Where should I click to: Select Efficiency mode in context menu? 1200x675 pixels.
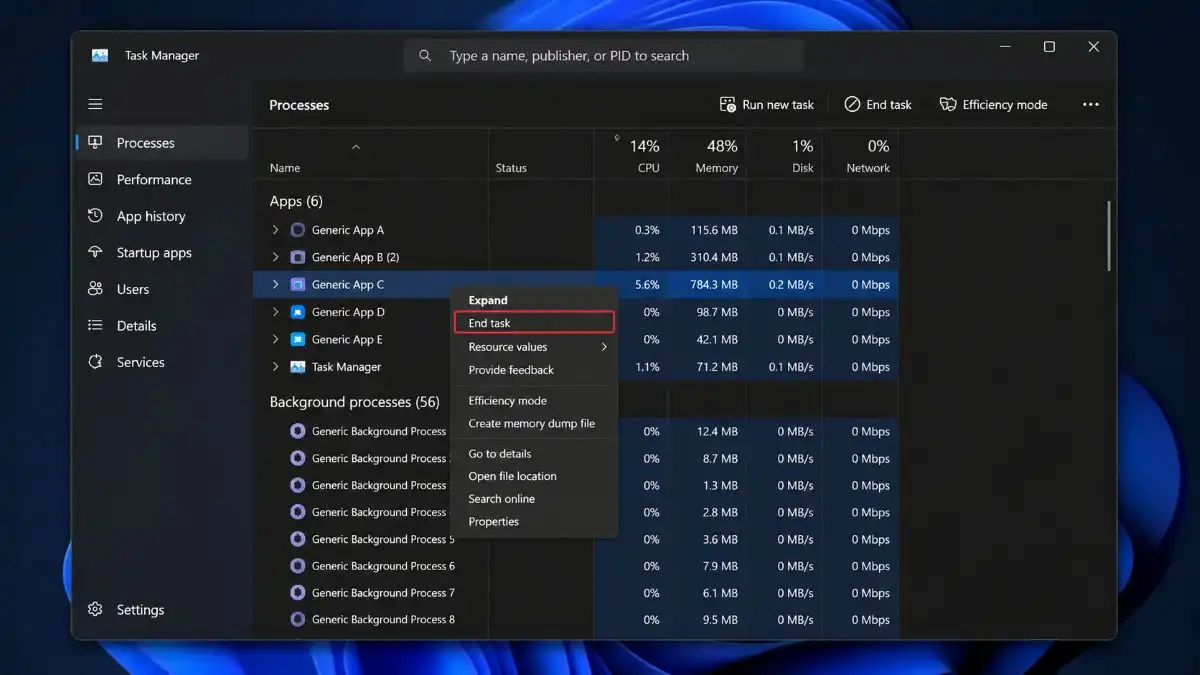point(534,401)
